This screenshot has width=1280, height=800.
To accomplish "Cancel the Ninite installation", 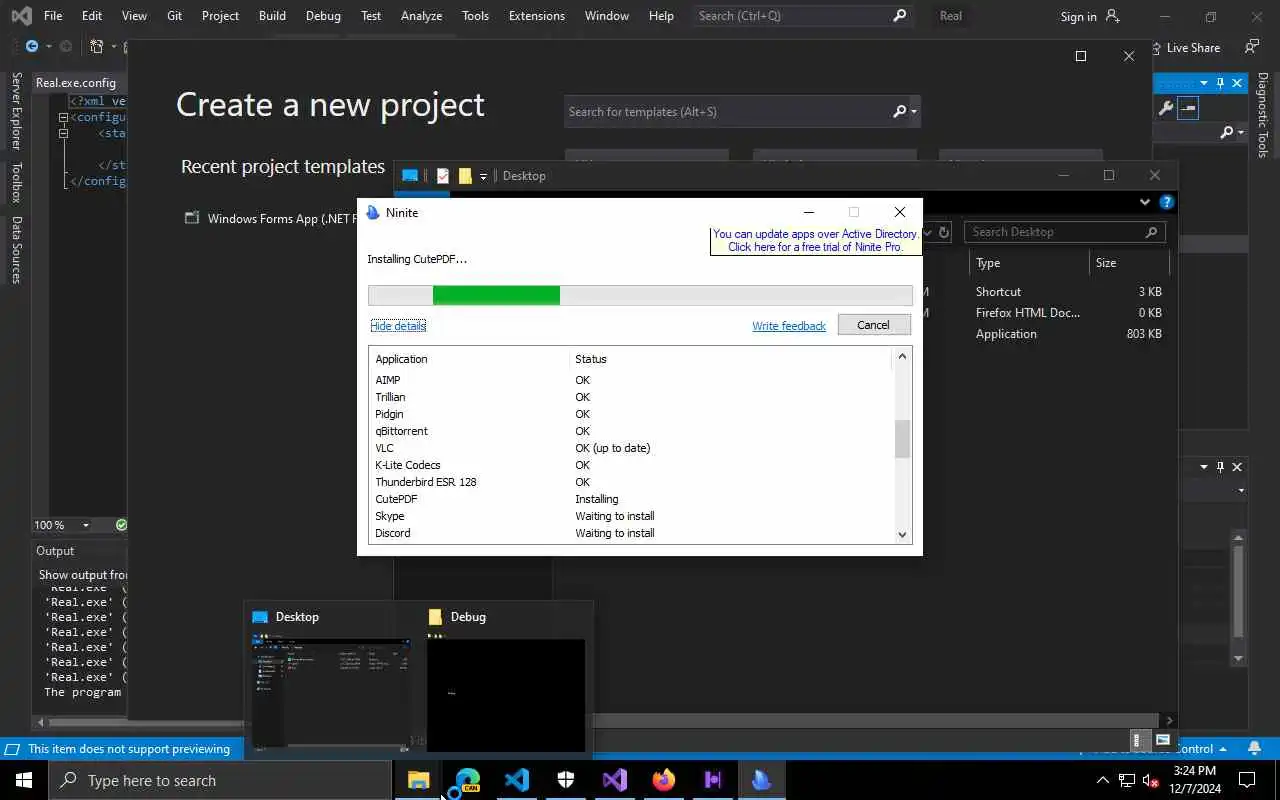I will click(x=873, y=325).
